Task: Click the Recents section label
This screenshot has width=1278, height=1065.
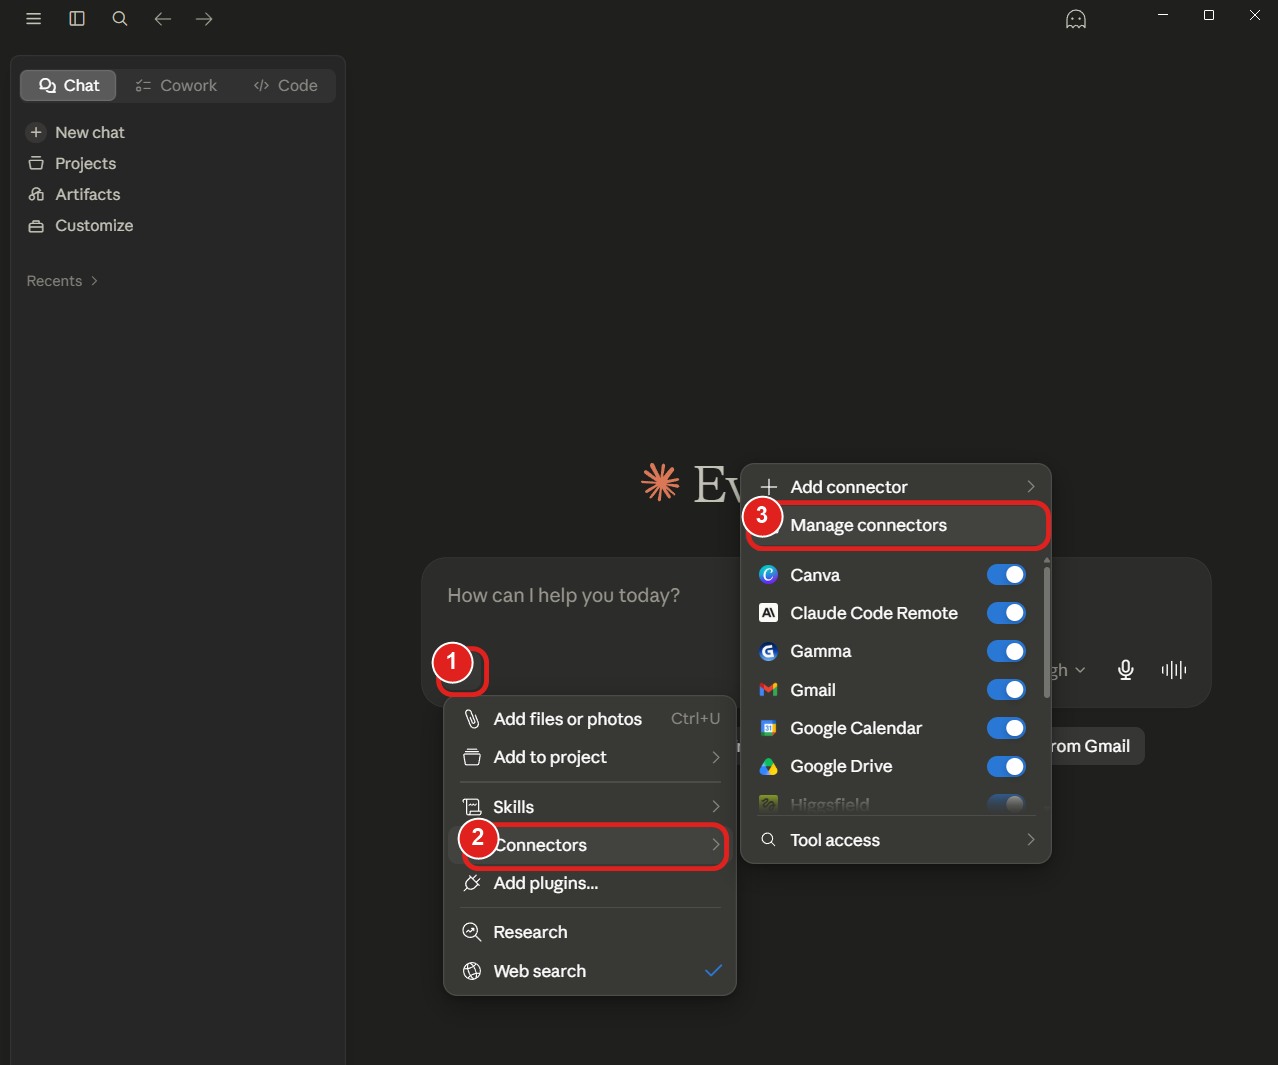Action: click(54, 281)
